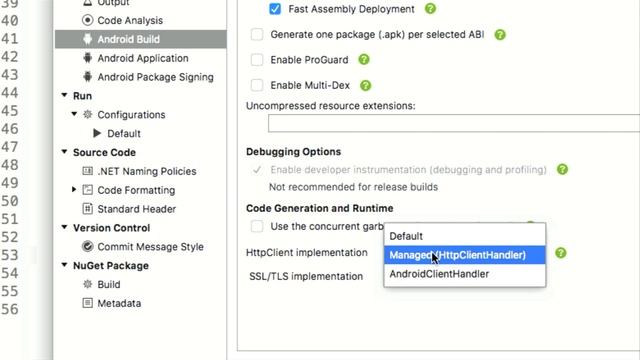Open Standard Header settings
The width and height of the screenshot is (640, 360).
point(136,209)
